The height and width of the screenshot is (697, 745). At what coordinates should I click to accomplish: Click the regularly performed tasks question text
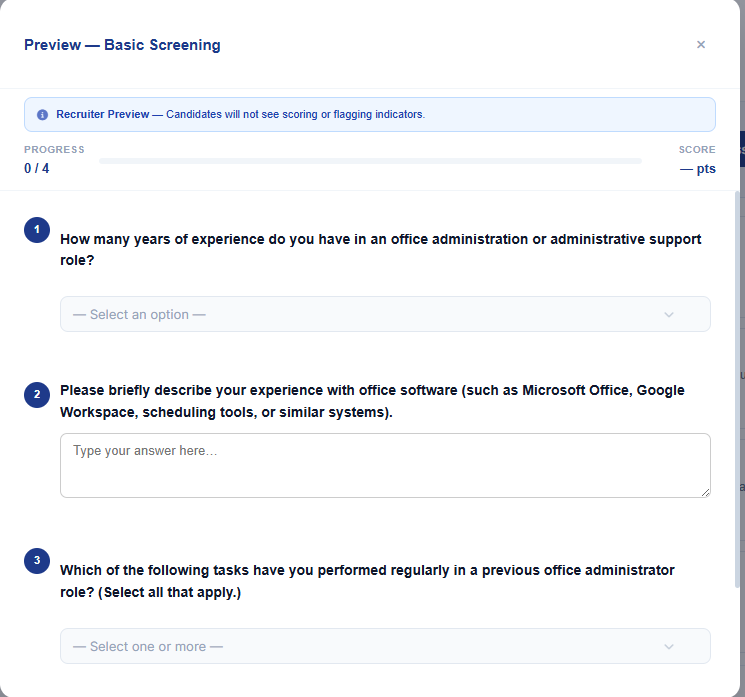click(x=367, y=581)
